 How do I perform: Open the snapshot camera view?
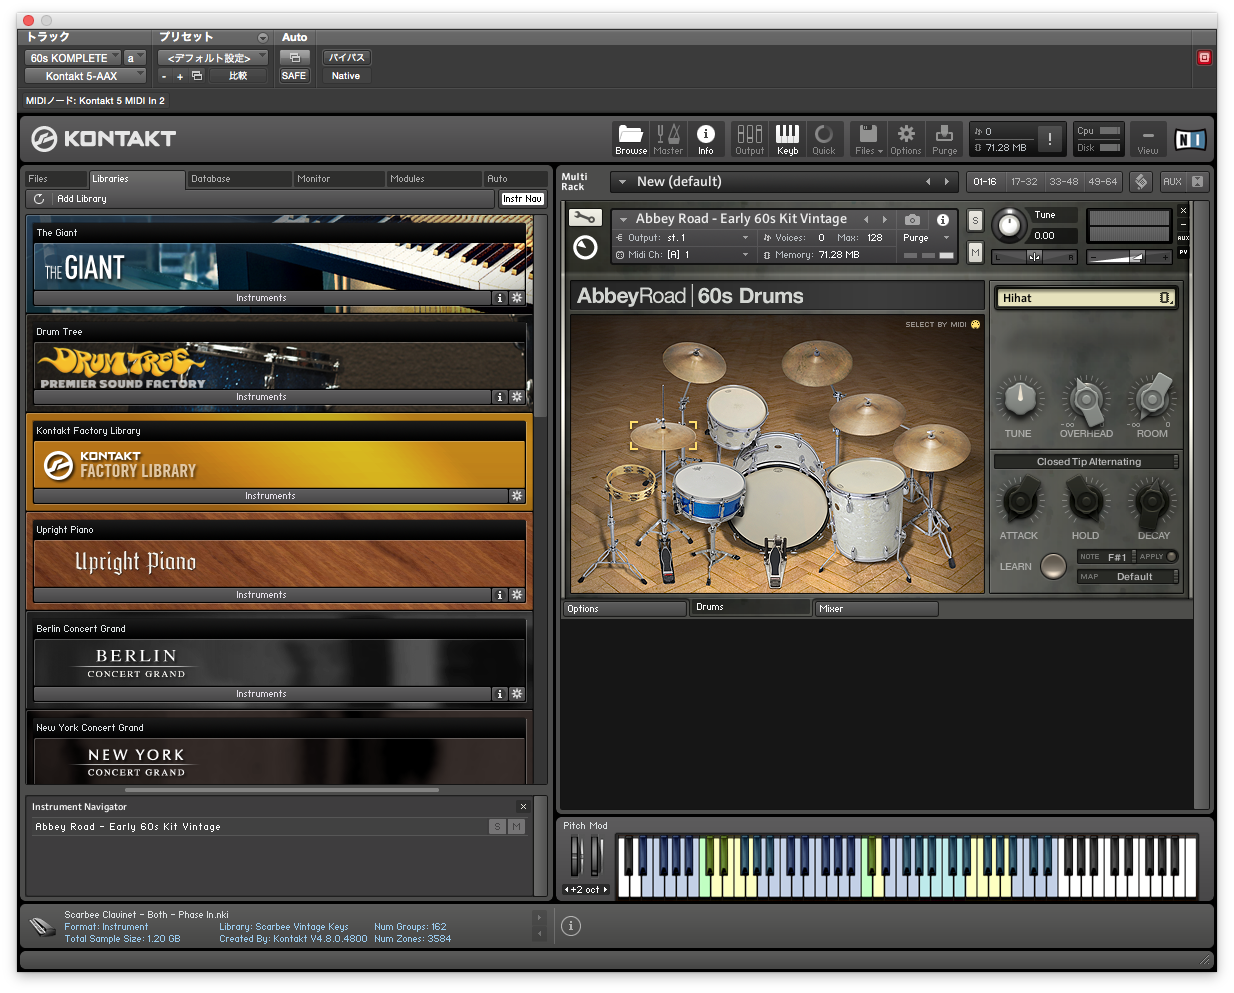tap(912, 219)
